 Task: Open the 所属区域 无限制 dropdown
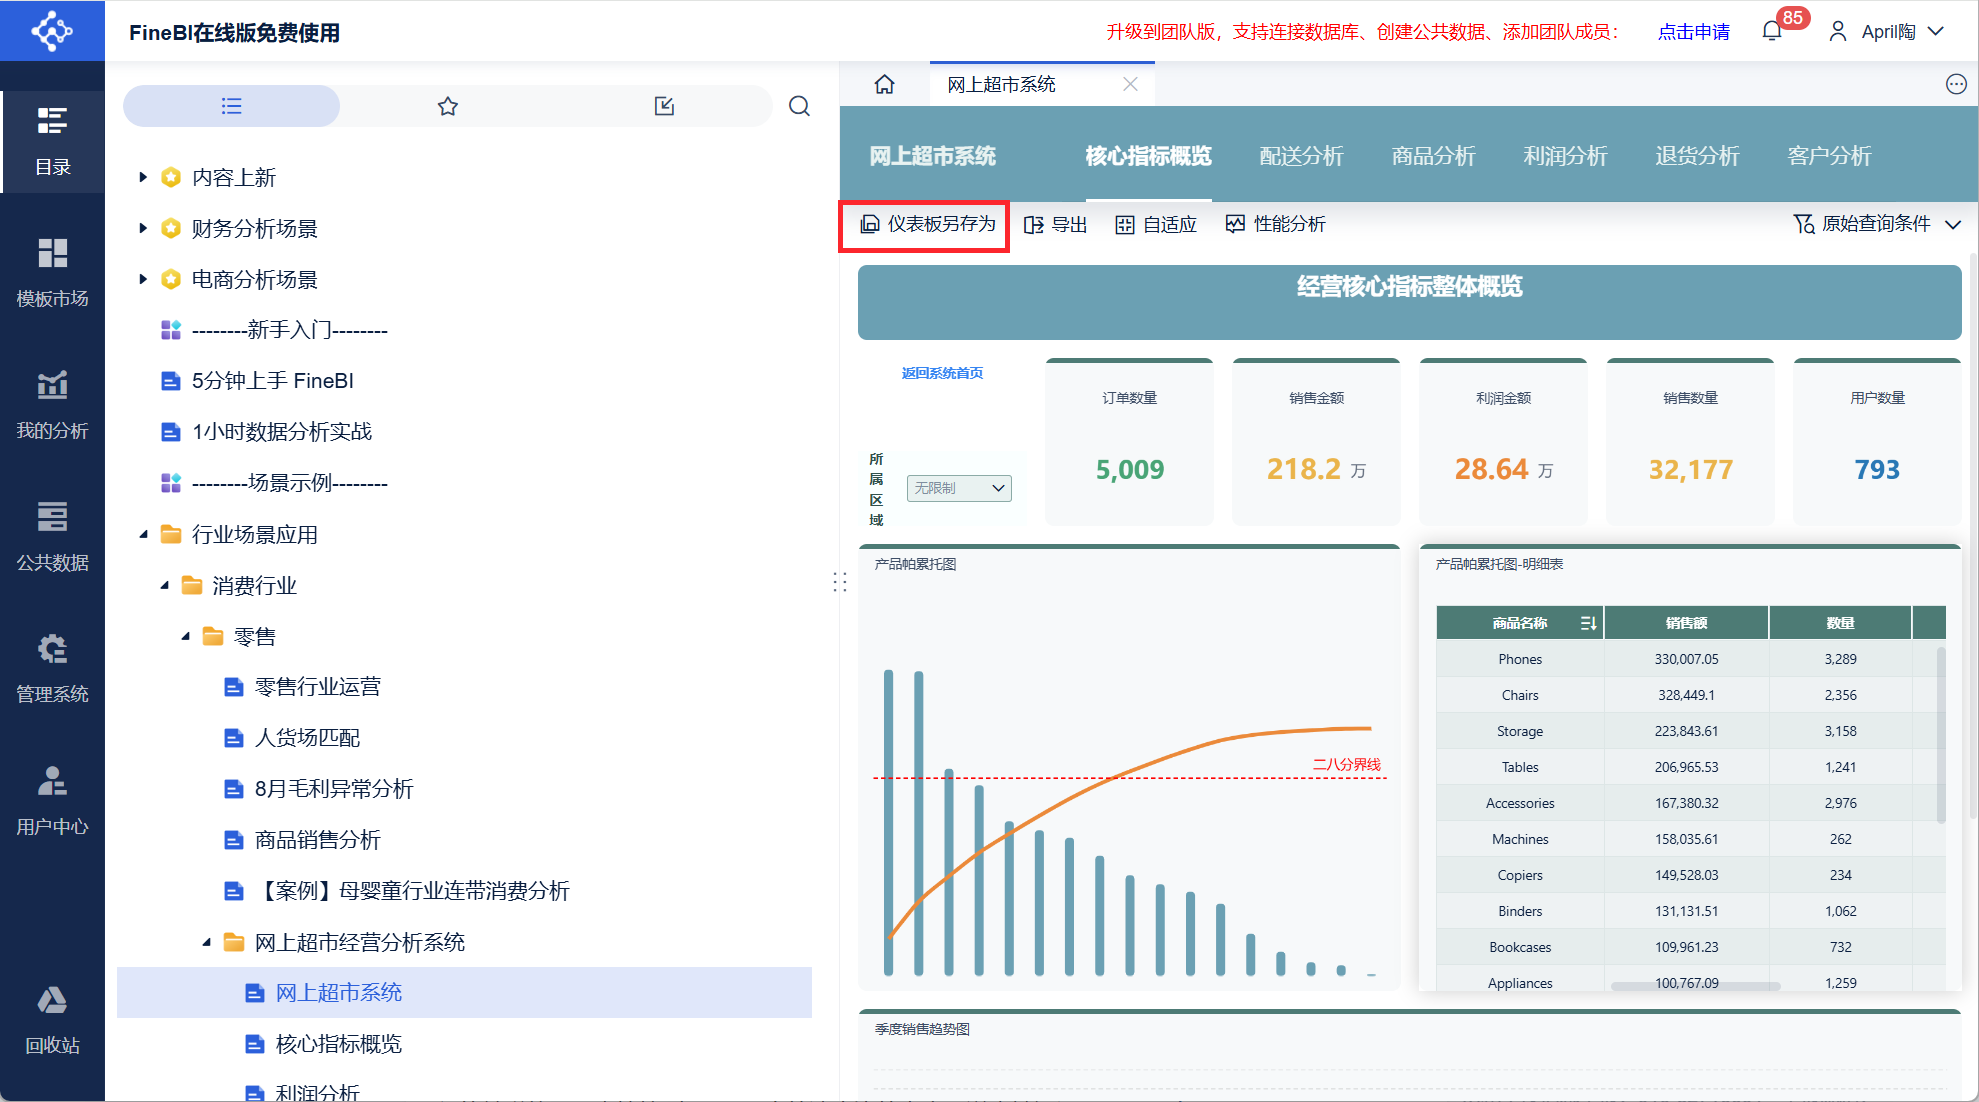click(958, 488)
